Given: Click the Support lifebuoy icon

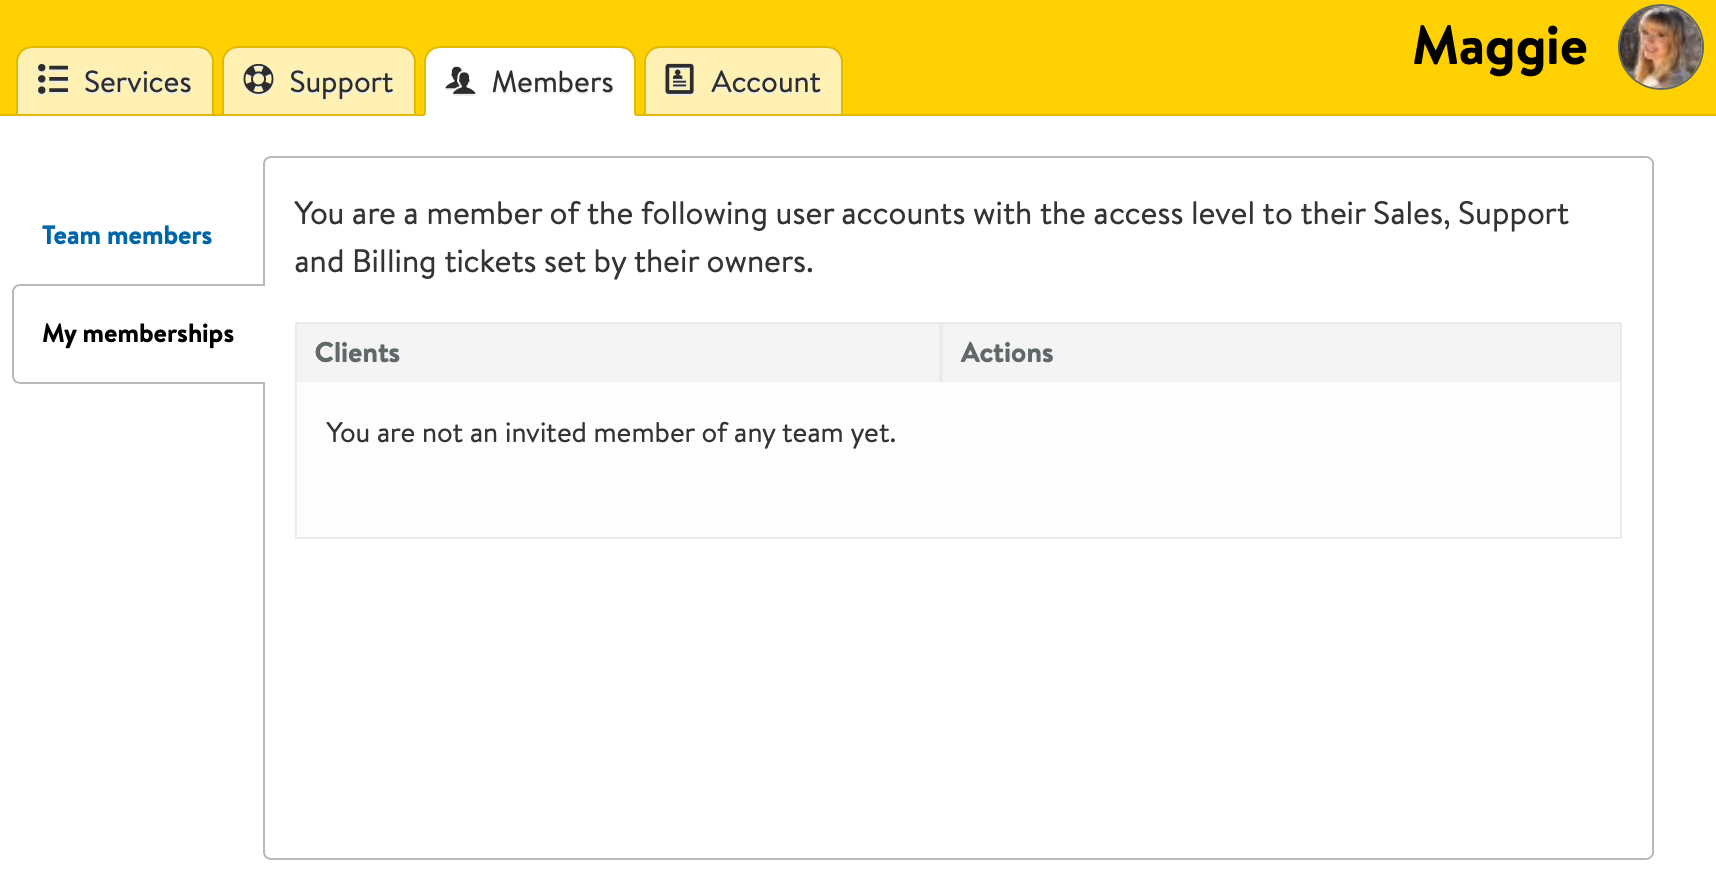Looking at the screenshot, I should pyautogui.click(x=258, y=79).
